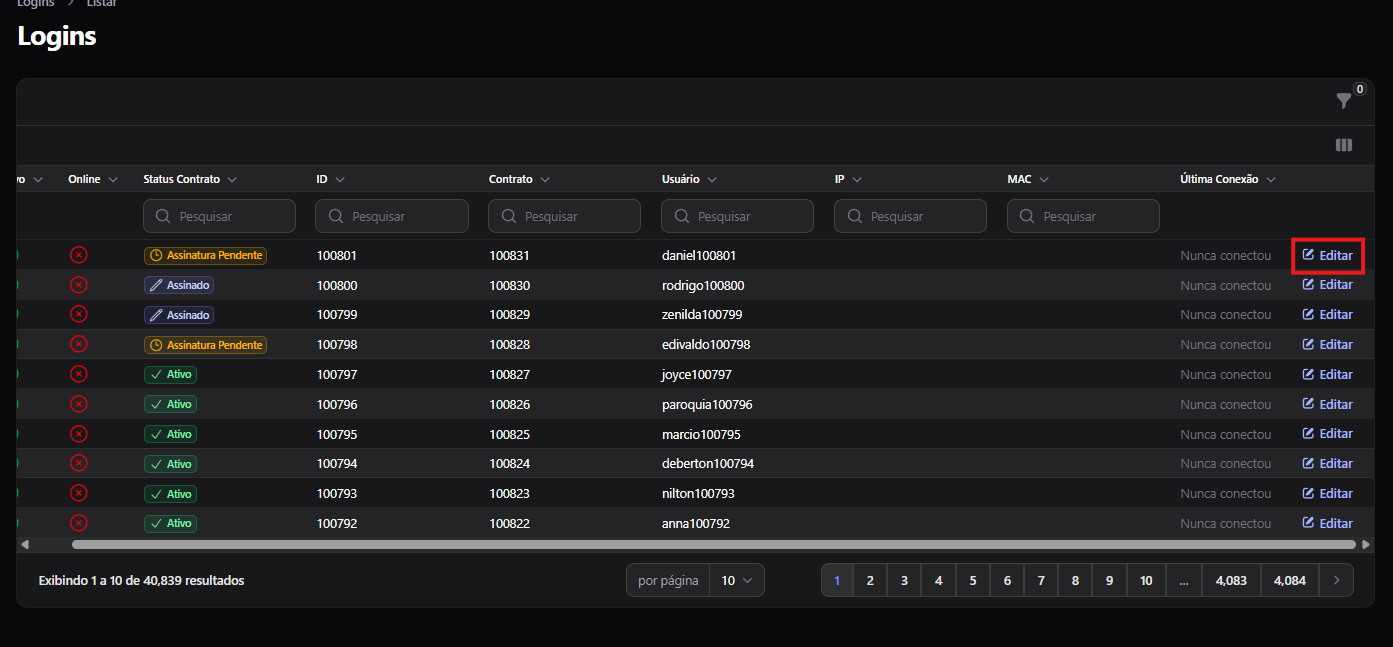Click the left arrow of horizontal scrollbar
This screenshot has width=1393, height=647.
pyautogui.click(x=25, y=545)
